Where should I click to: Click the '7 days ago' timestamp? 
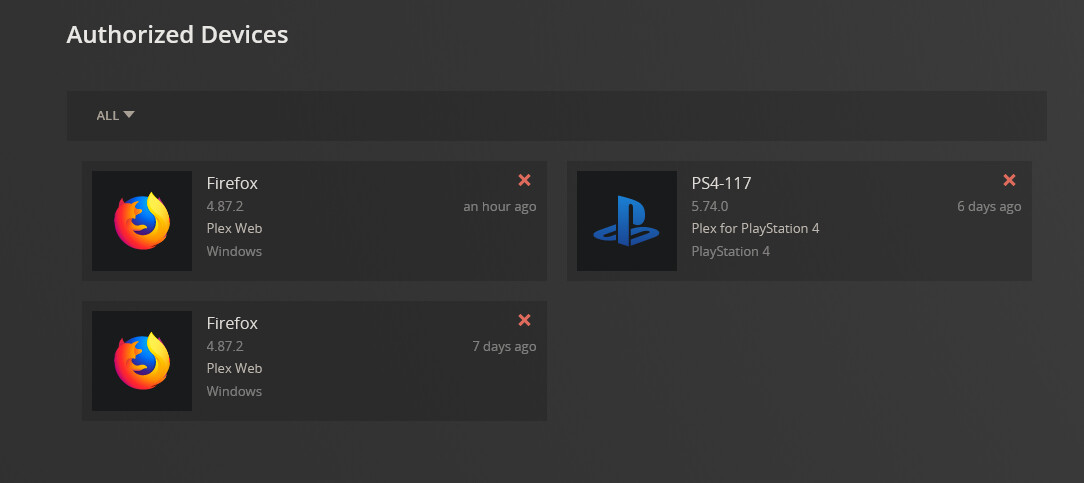point(504,346)
